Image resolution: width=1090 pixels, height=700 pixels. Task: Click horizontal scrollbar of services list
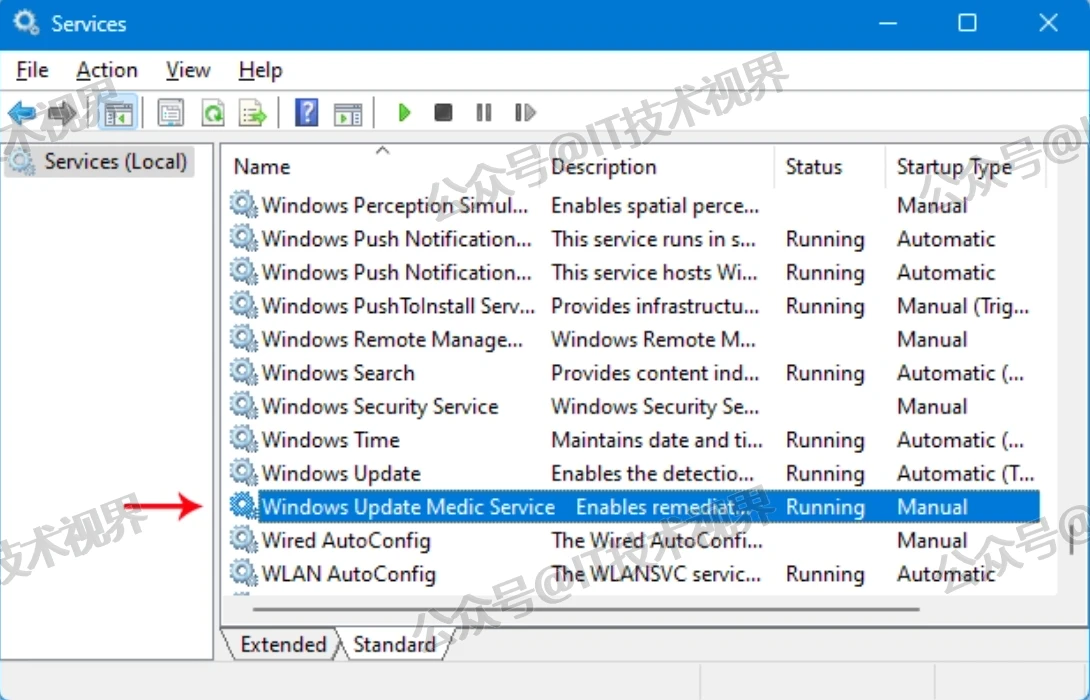click(586, 610)
